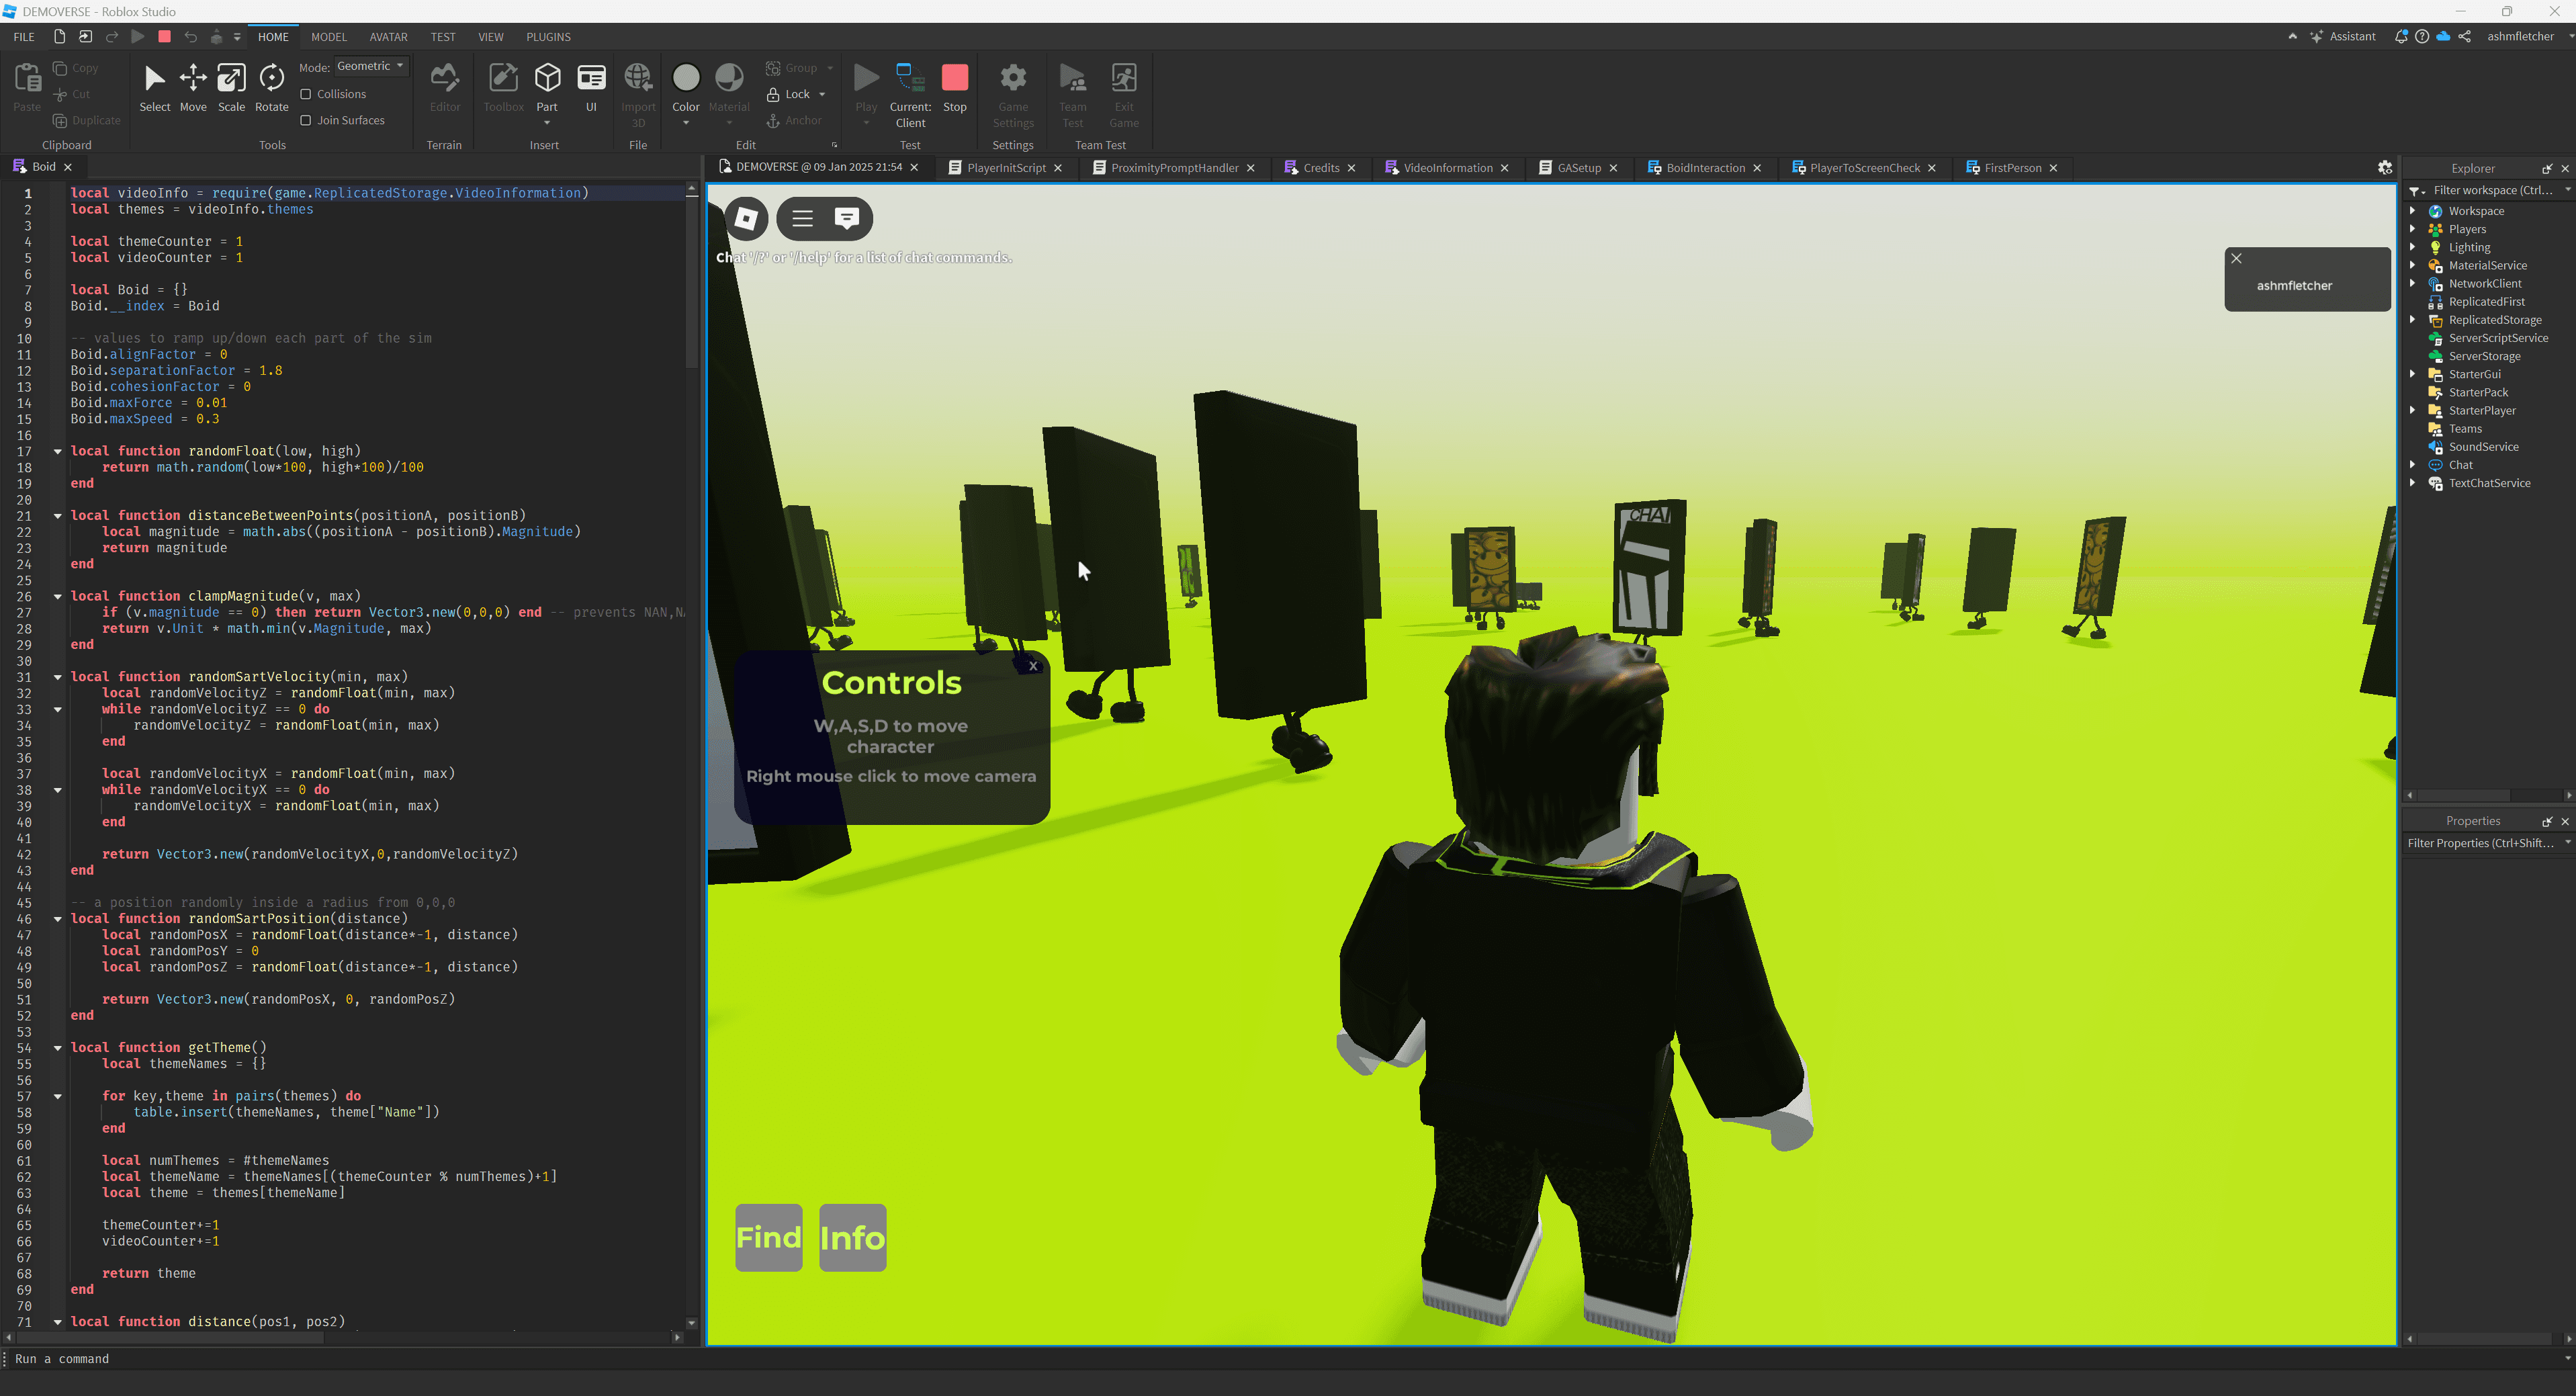This screenshot has width=2576, height=1396.
Task: Click the ashmfletcher account name
Action: pyautogui.click(x=2520, y=36)
